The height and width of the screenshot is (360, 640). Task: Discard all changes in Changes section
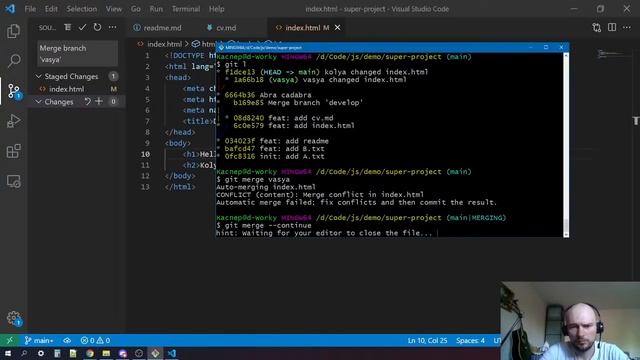click(87, 101)
